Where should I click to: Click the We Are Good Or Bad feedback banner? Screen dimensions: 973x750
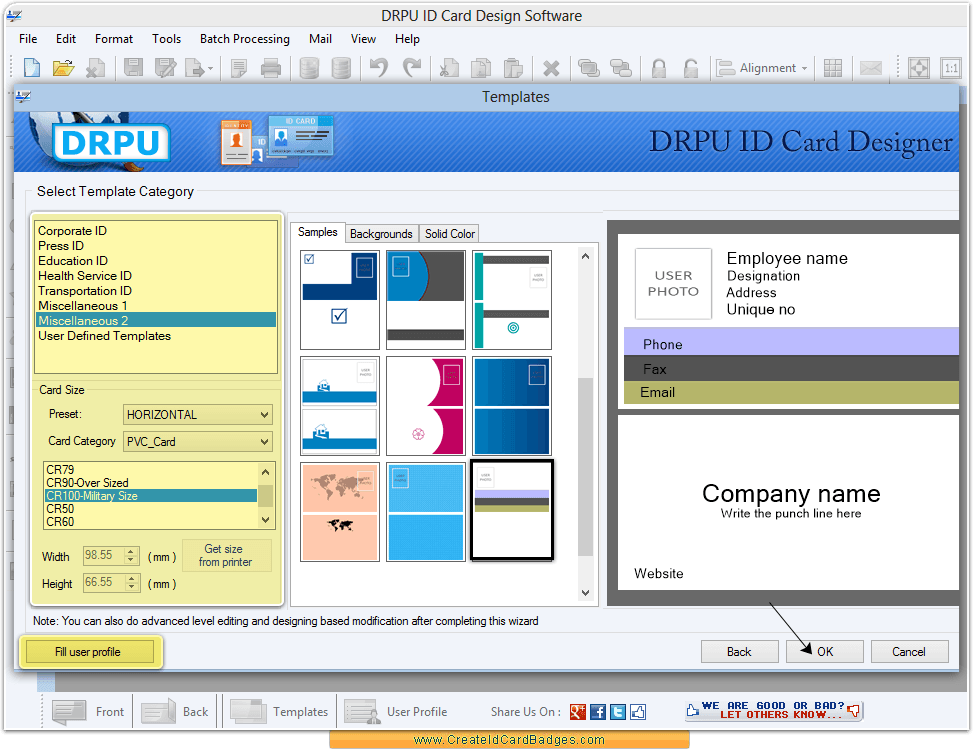(x=774, y=710)
